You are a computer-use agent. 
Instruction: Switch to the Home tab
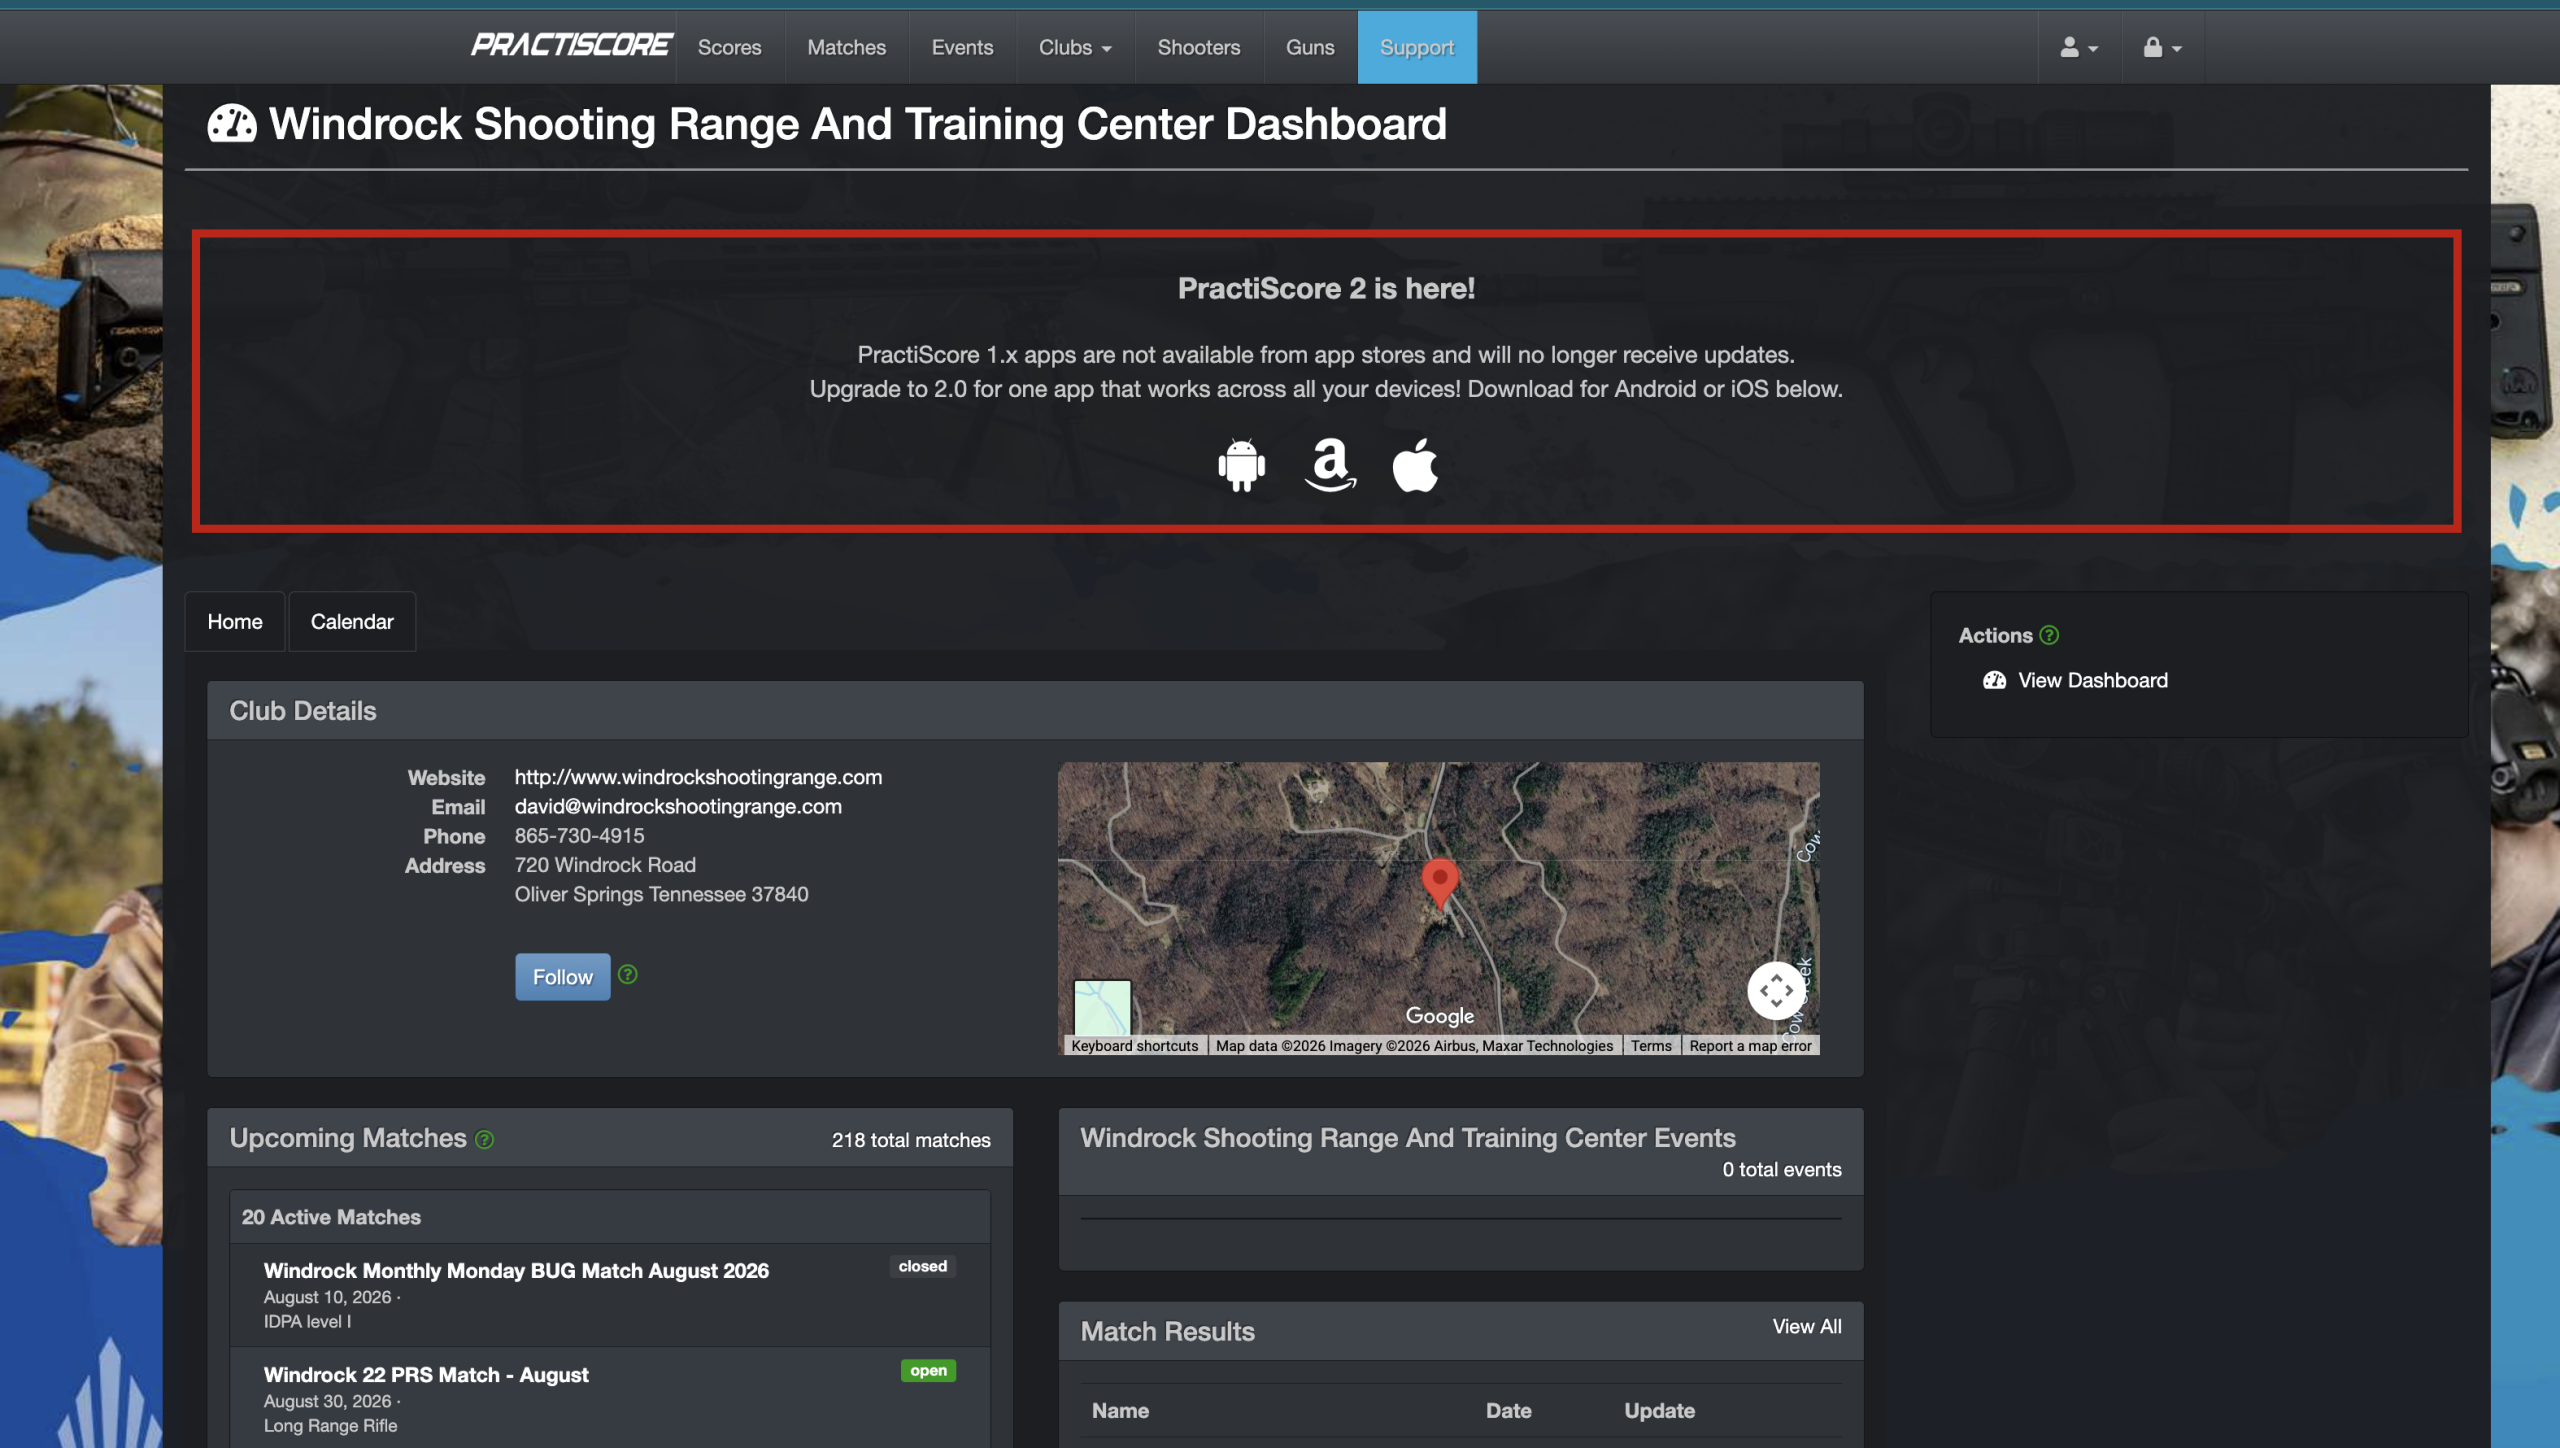pyautogui.click(x=235, y=621)
